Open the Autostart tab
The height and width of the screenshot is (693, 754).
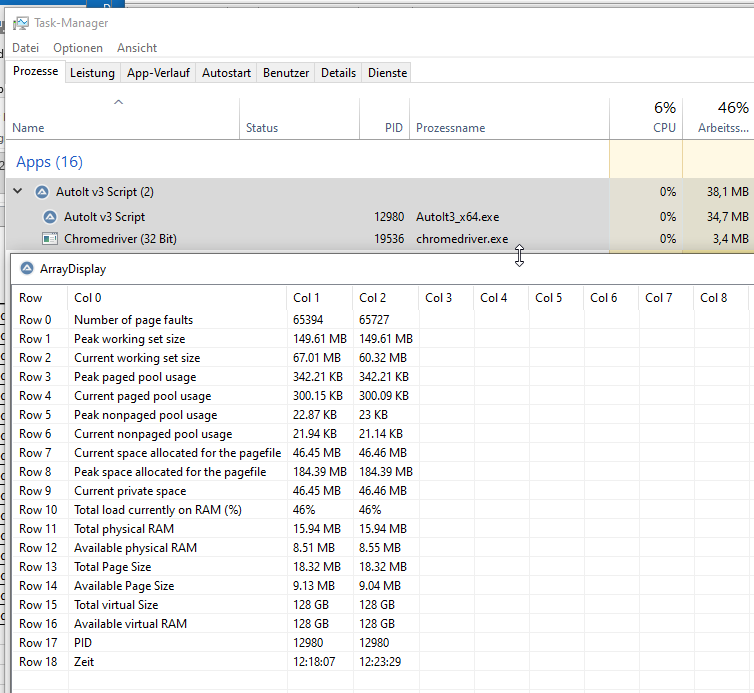(226, 73)
